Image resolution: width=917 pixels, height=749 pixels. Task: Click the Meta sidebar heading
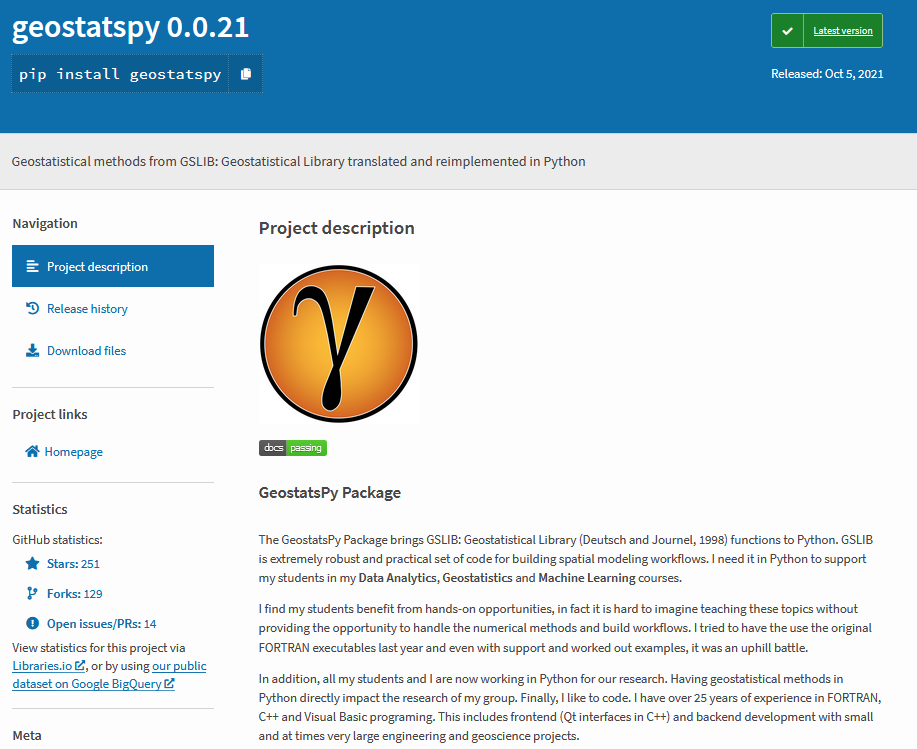coord(27,736)
